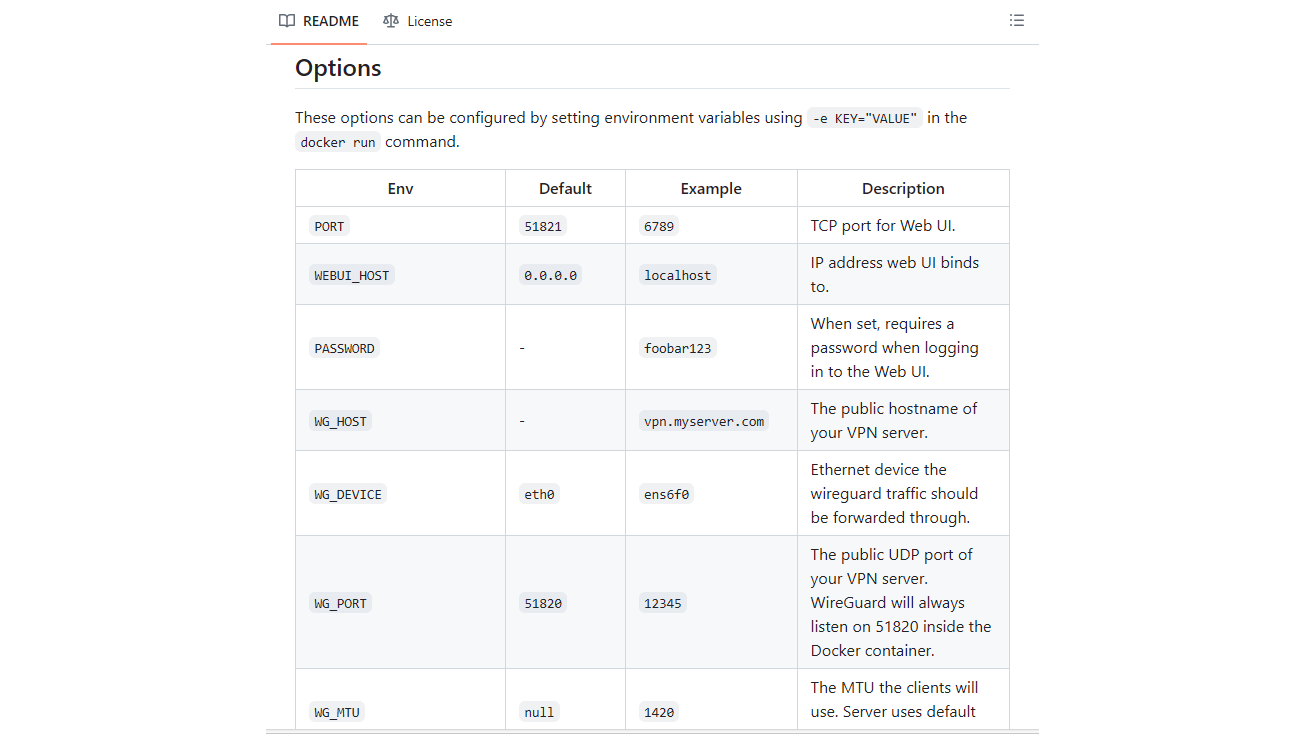Click the docker run code snippet
This screenshot has height=734, width=1305.
338,143
